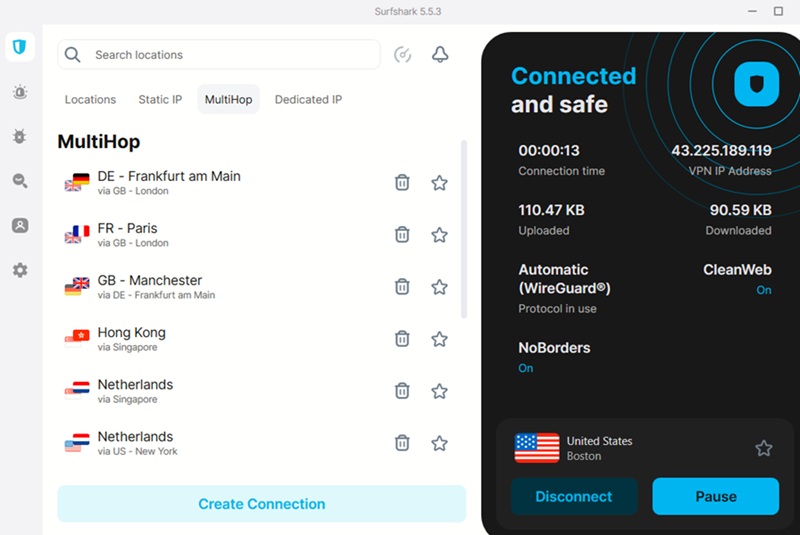Click the speed test gauge icon
The width and height of the screenshot is (800, 535).
(x=403, y=55)
